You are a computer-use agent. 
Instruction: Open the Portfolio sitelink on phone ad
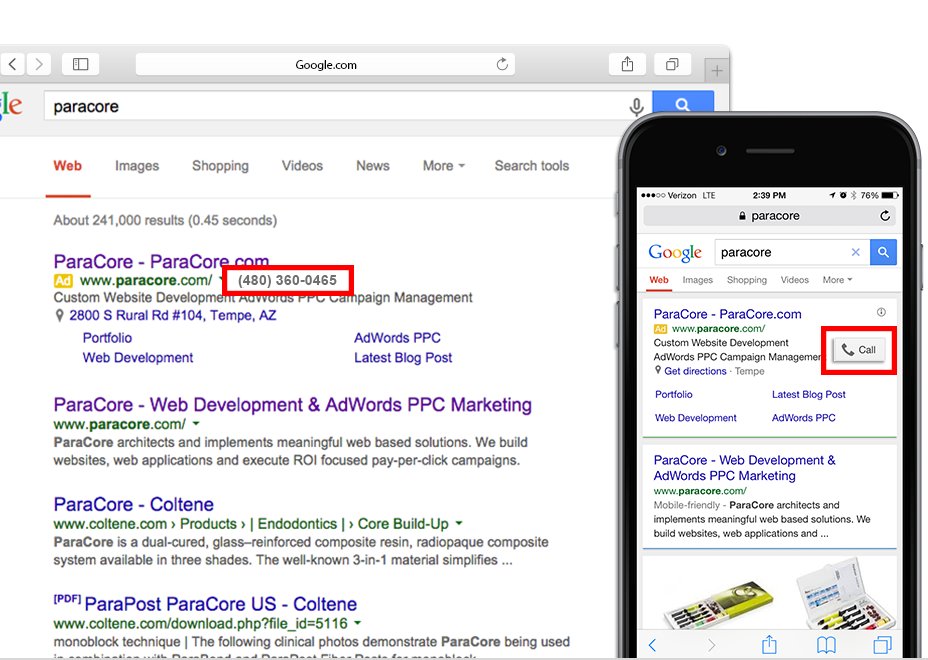click(674, 395)
